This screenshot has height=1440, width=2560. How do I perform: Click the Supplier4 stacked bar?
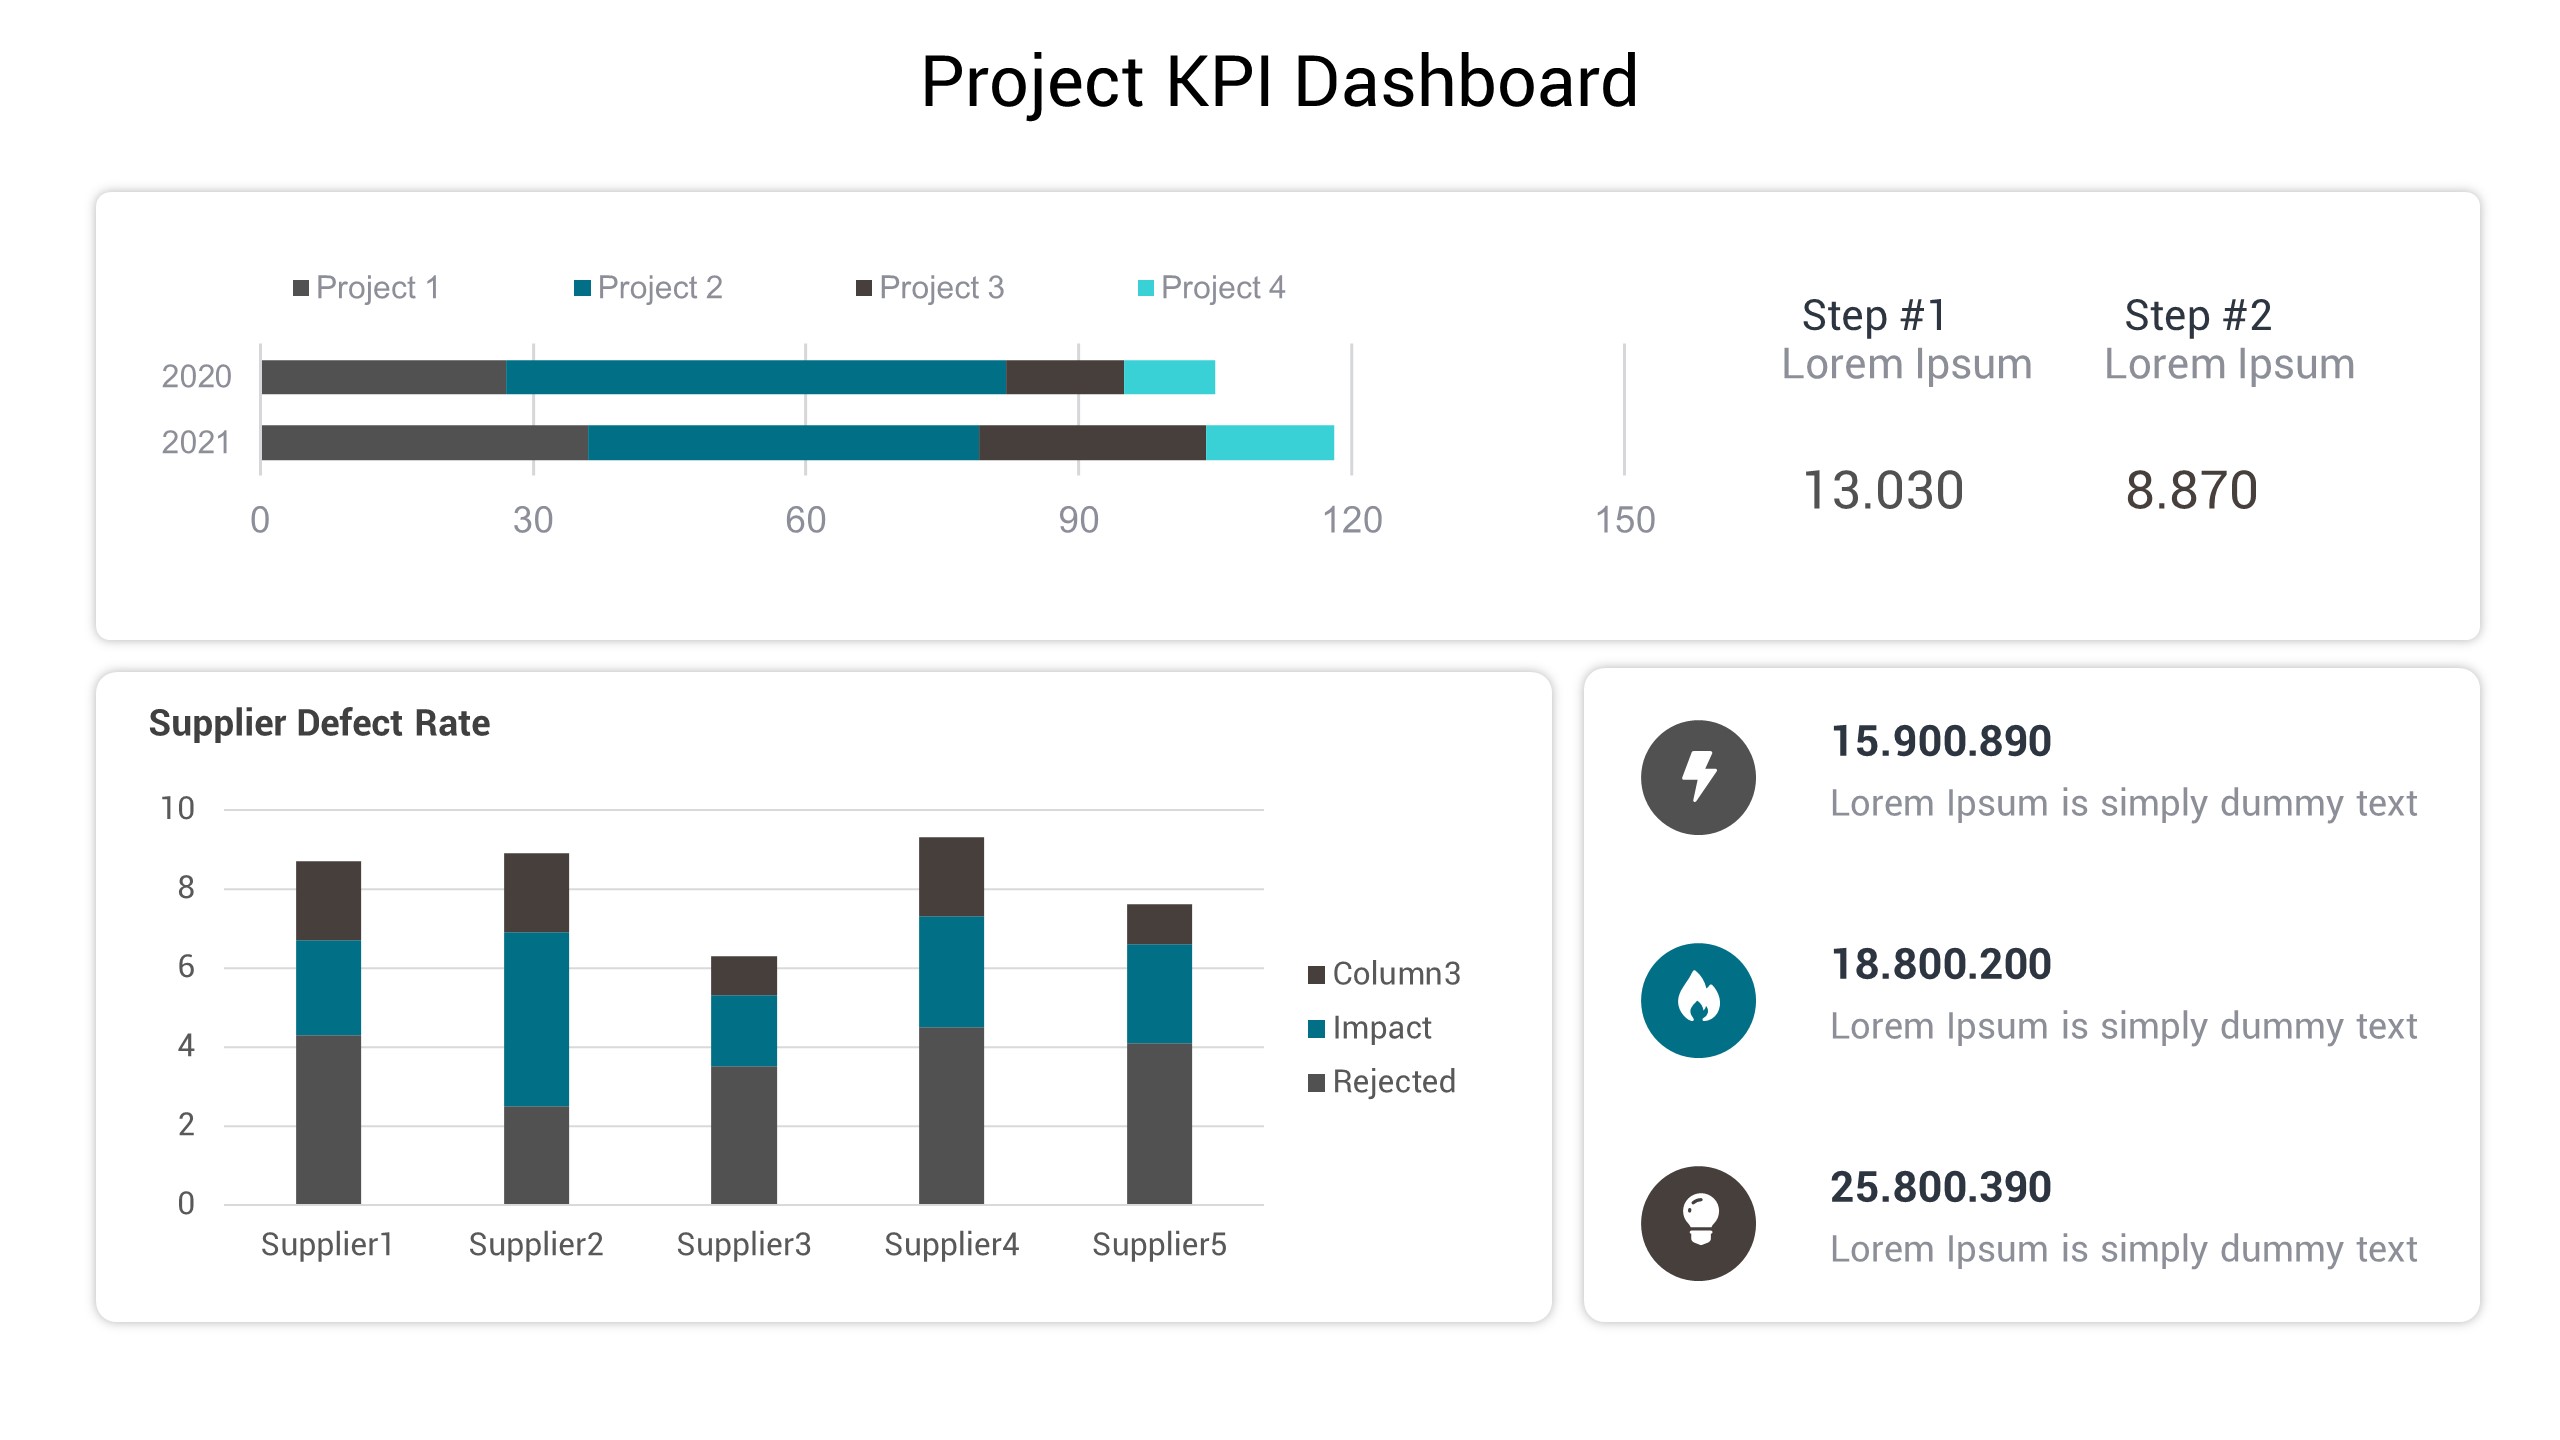point(951,1020)
